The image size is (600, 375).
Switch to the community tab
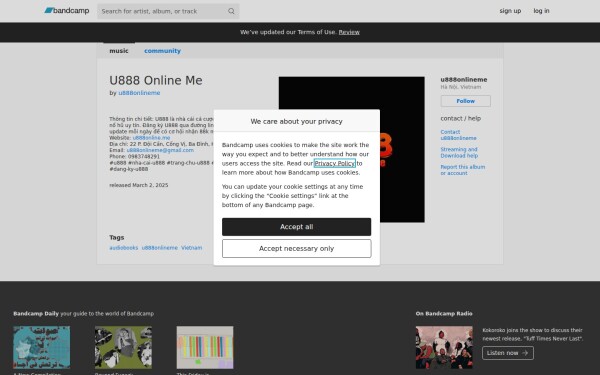(162, 51)
